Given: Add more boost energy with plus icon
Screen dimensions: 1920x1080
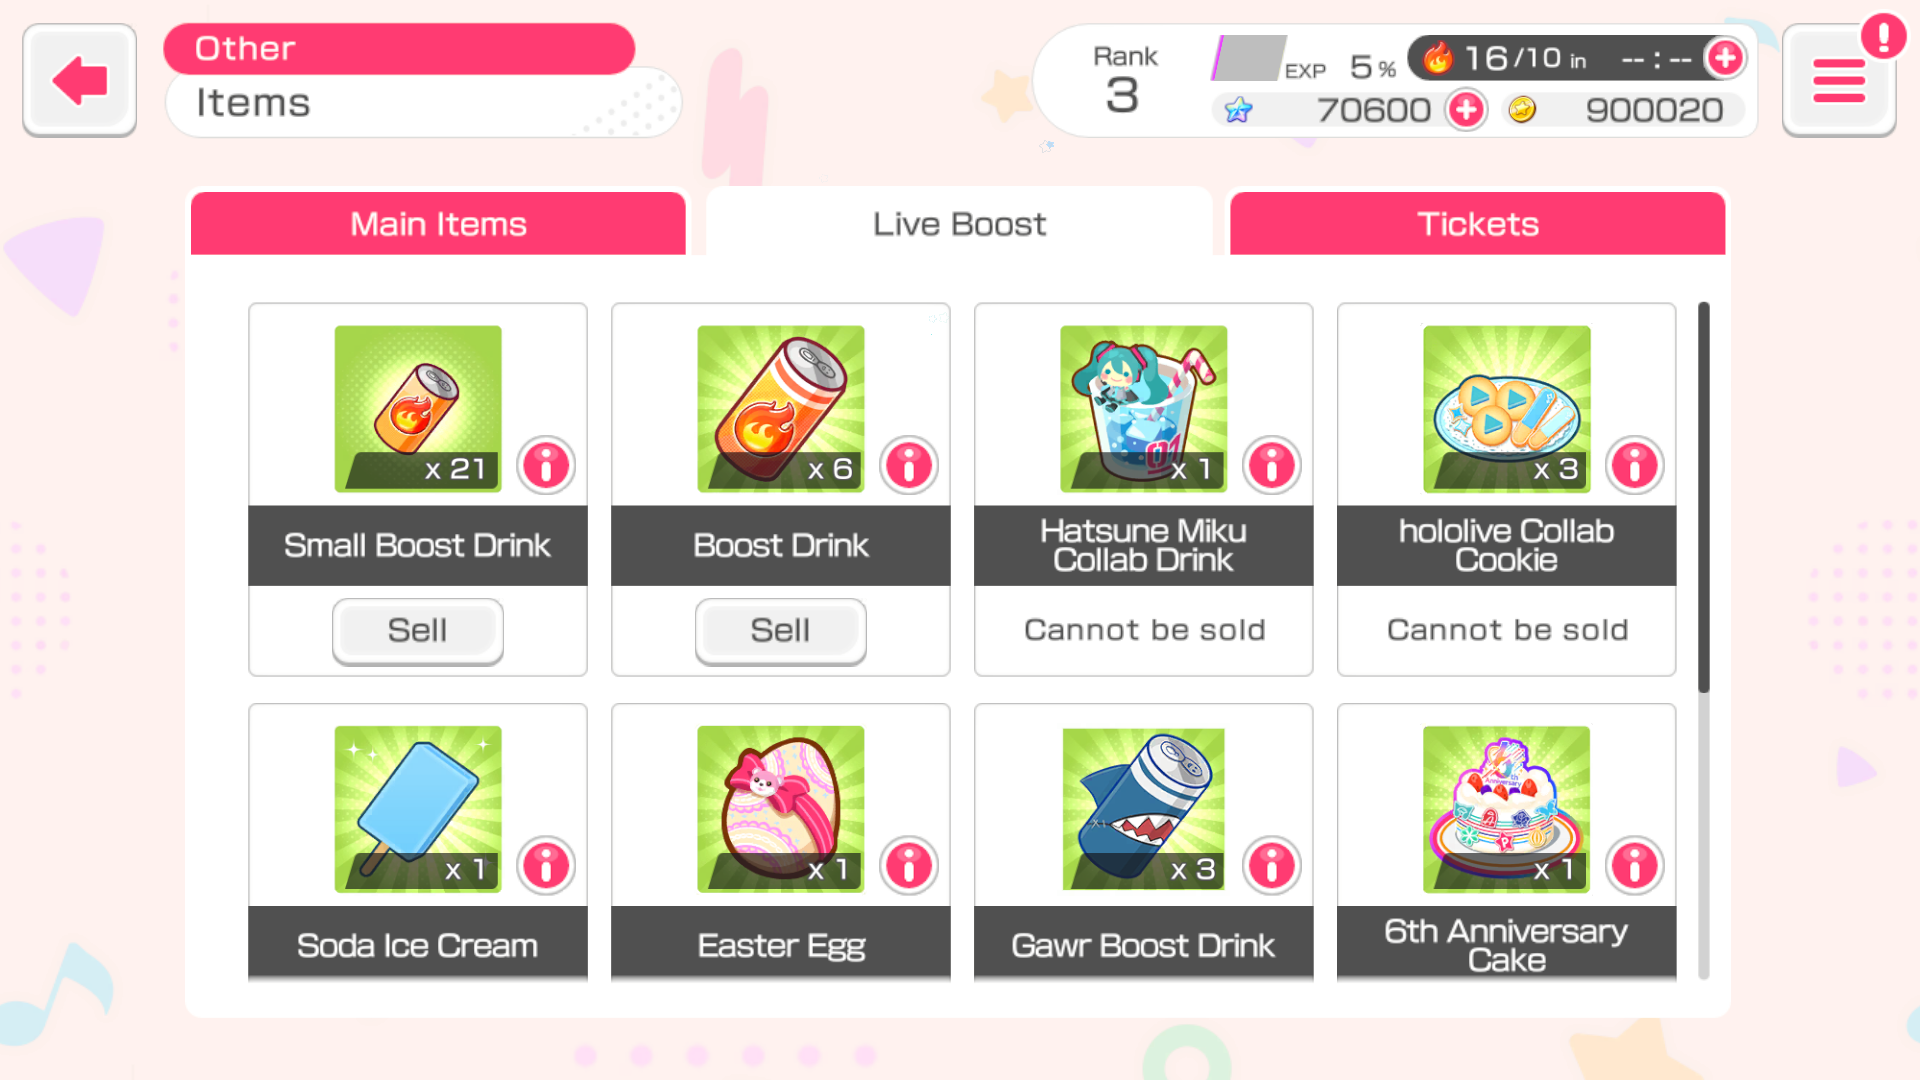Looking at the screenshot, I should [1725, 59].
